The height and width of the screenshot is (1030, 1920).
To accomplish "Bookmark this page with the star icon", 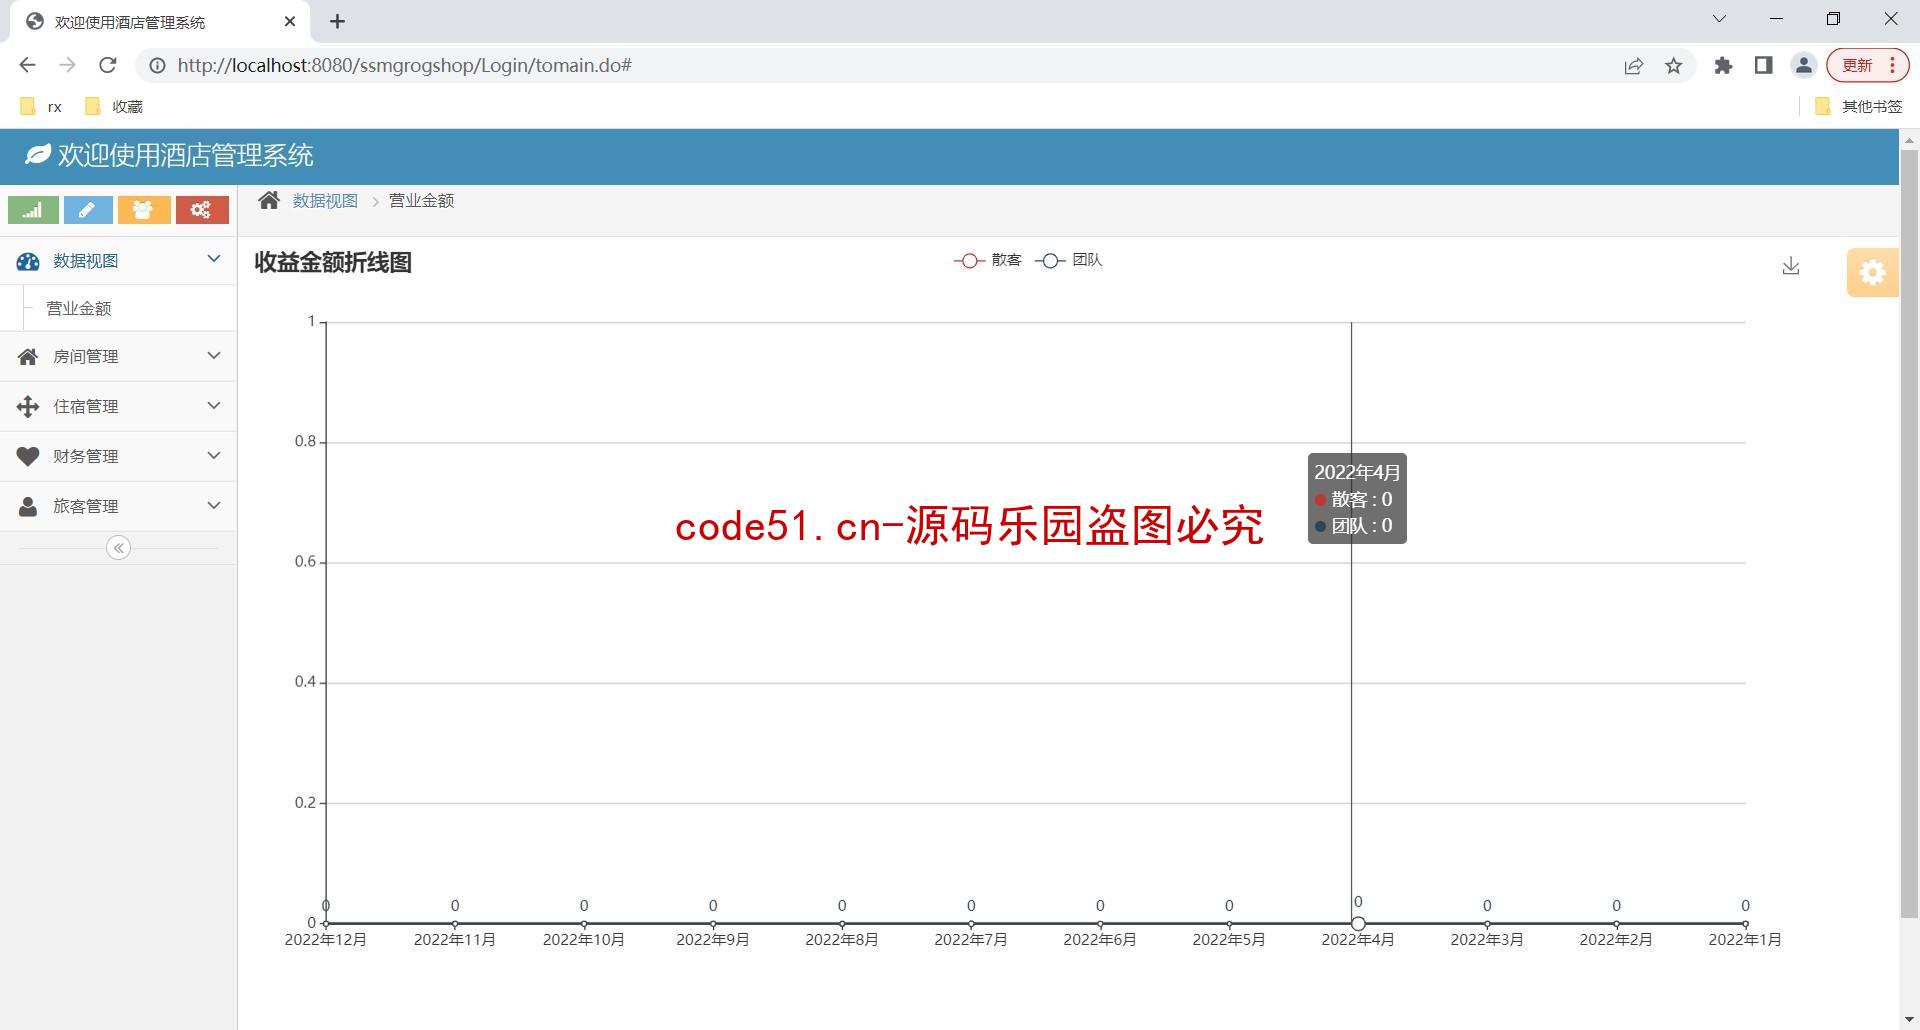I will (x=1674, y=66).
